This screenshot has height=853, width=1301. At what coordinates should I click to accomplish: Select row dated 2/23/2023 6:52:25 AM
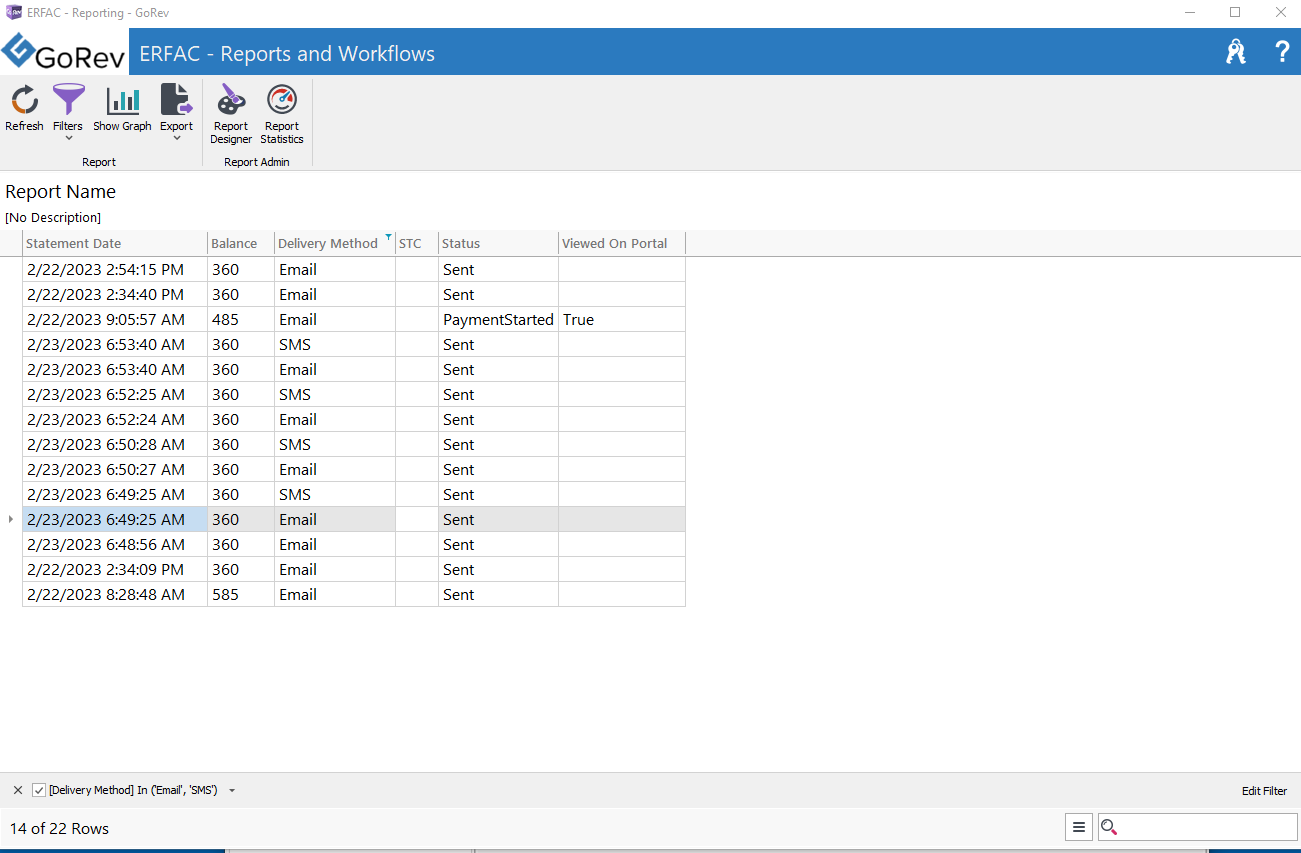[354, 395]
